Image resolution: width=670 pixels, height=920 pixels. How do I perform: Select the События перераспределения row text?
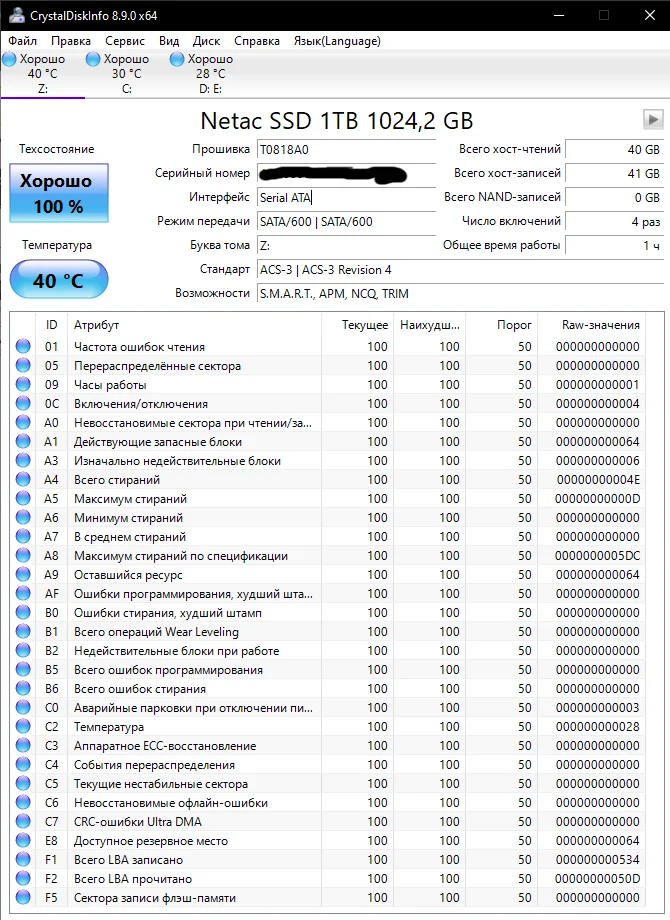pos(154,765)
